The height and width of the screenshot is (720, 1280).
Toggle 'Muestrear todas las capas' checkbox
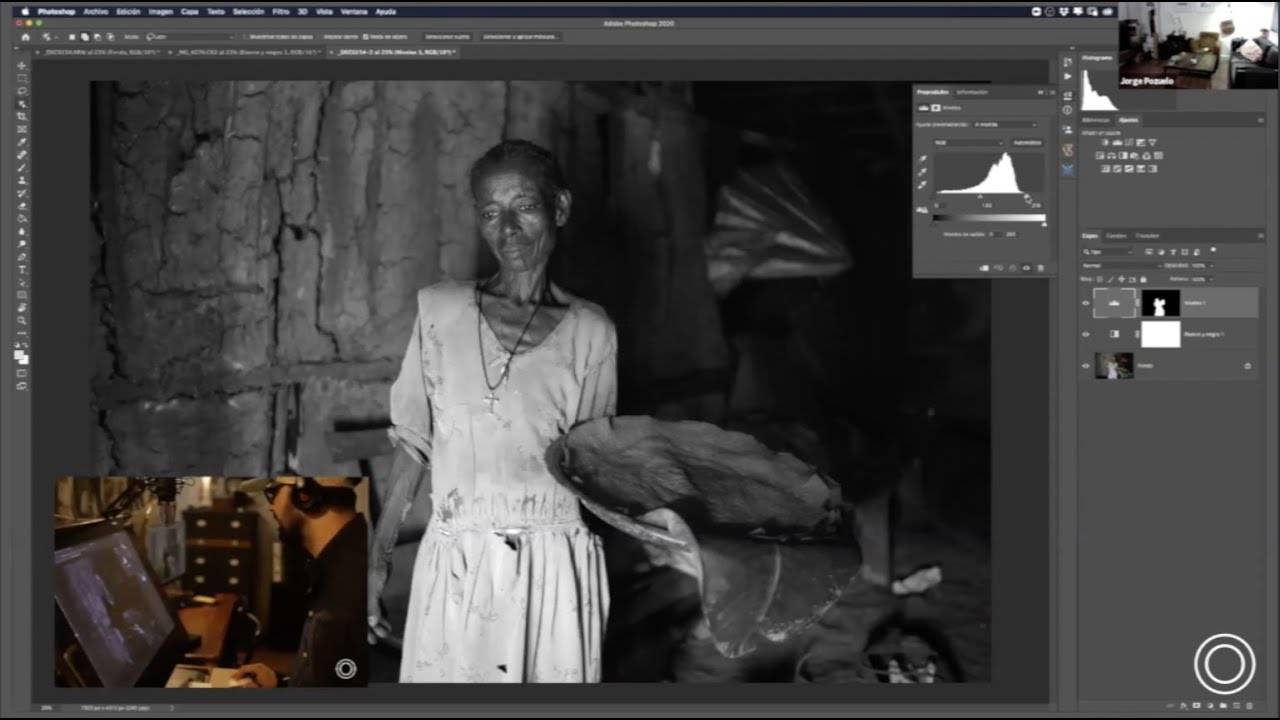pos(244,37)
